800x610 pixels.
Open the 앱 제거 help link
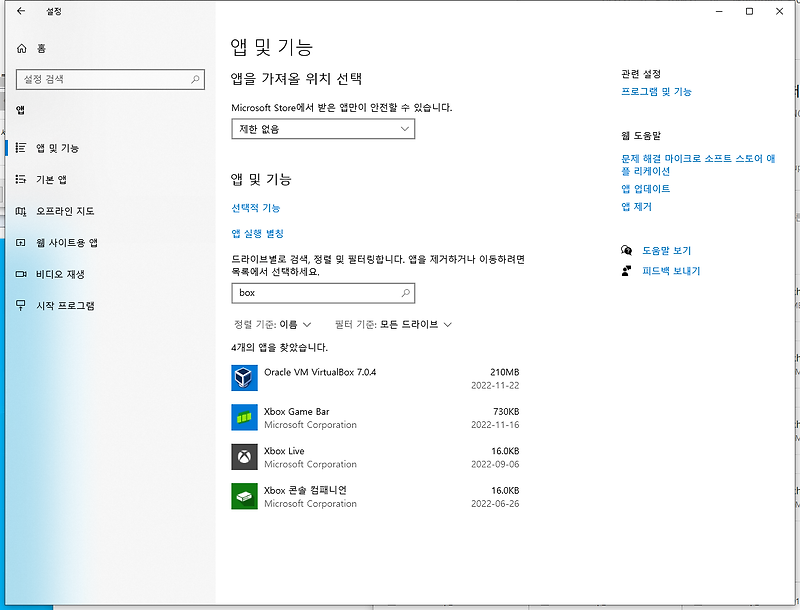[636, 207]
